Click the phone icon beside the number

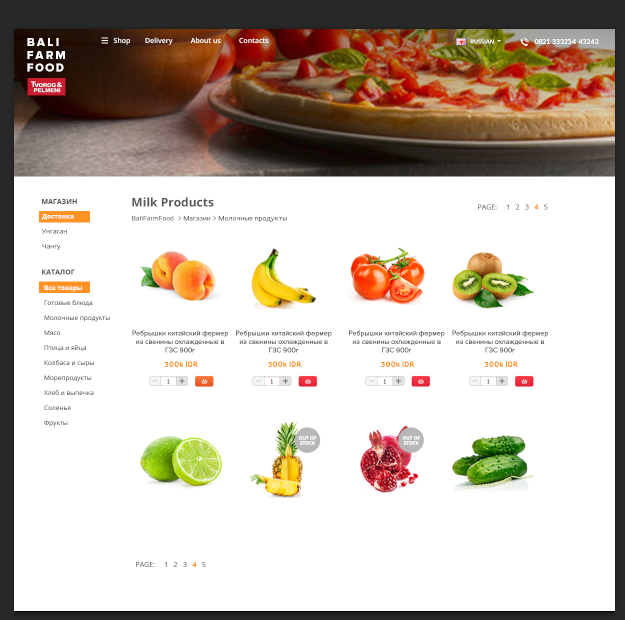click(x=525, y=41)
